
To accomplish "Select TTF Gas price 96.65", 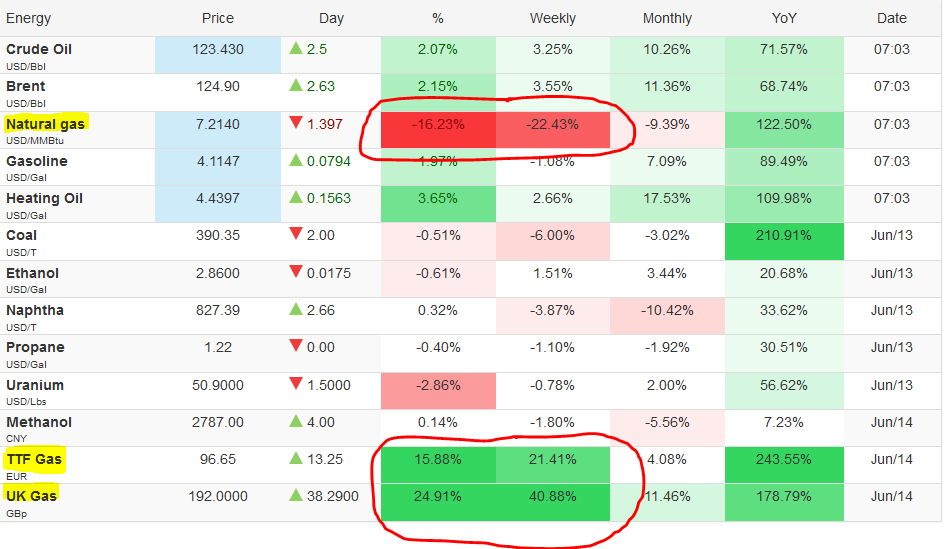I will tap(218, 459).
